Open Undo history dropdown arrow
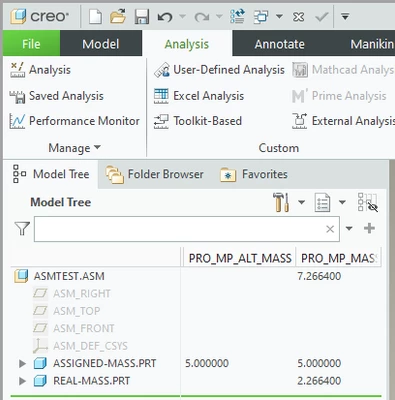Screen dimensions: 395x400 point(182,16)
